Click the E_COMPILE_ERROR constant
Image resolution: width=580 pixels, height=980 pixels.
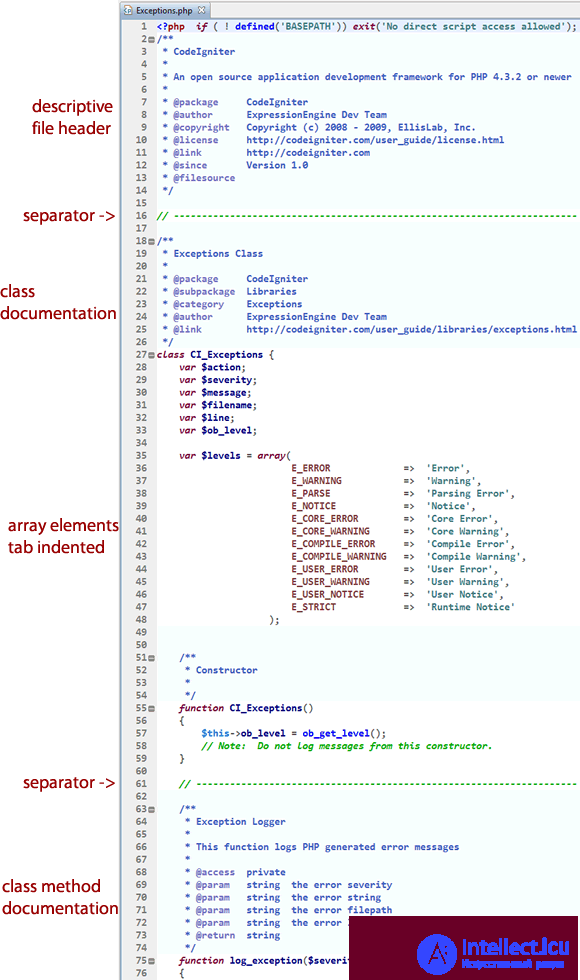coord(333,544)
